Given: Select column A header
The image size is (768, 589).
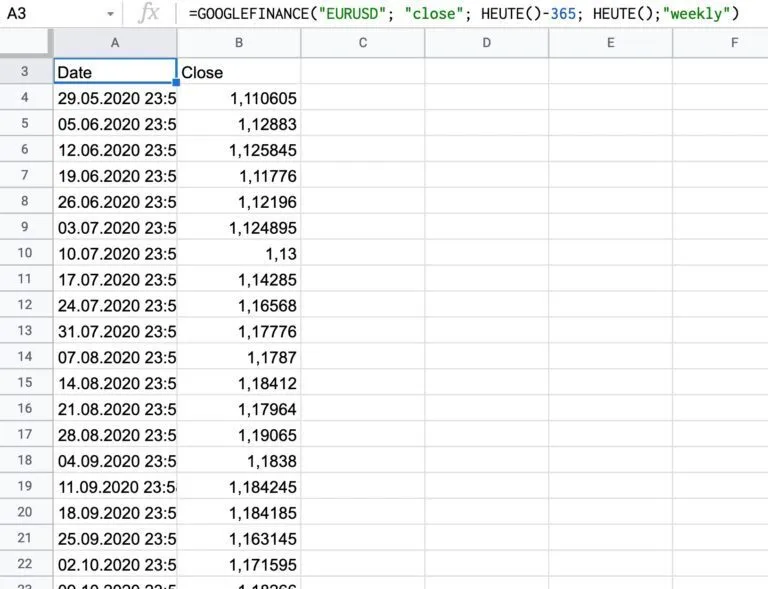Looking at the screenshot, I should coord(115,43).
